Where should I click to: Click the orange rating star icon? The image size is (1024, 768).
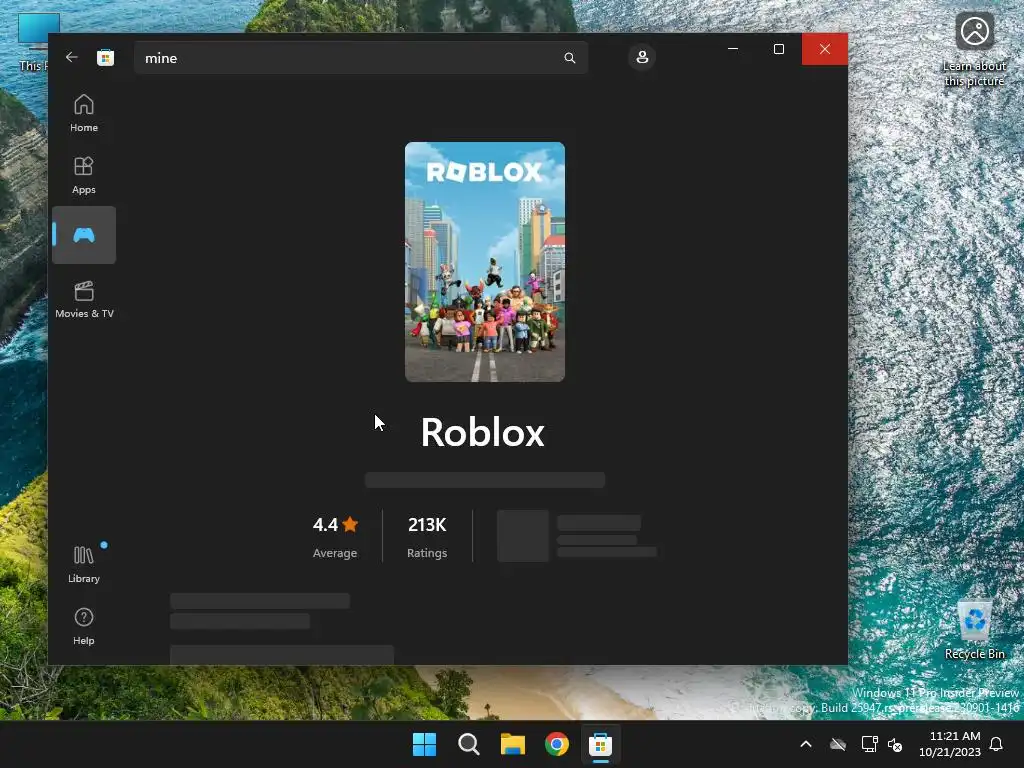pyautogui.click(x=351, y=524)
